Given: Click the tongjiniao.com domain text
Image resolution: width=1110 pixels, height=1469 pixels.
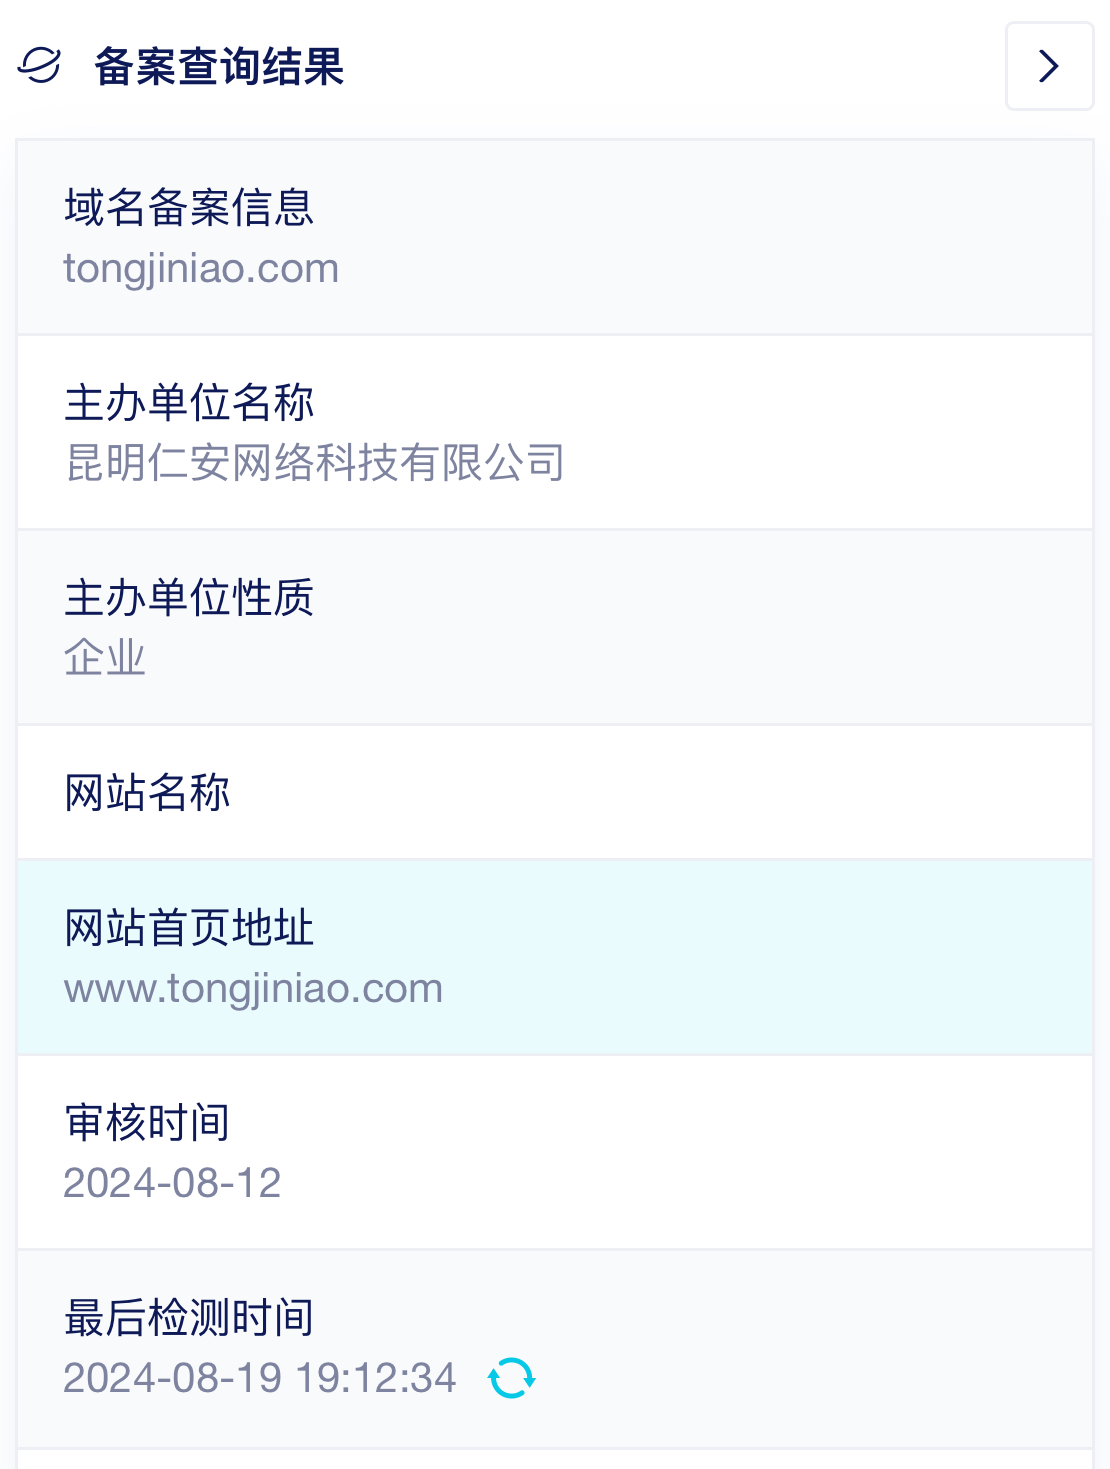Looking at the screenshot, I should (x=201, y=268).
